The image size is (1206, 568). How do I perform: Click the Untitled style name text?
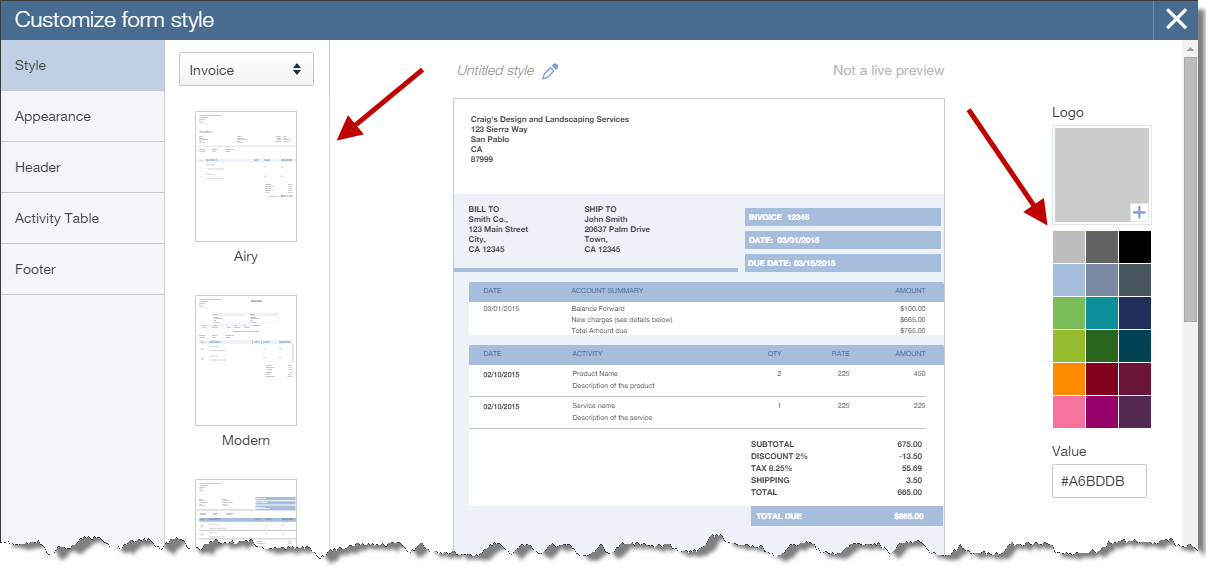coord(496,71)
